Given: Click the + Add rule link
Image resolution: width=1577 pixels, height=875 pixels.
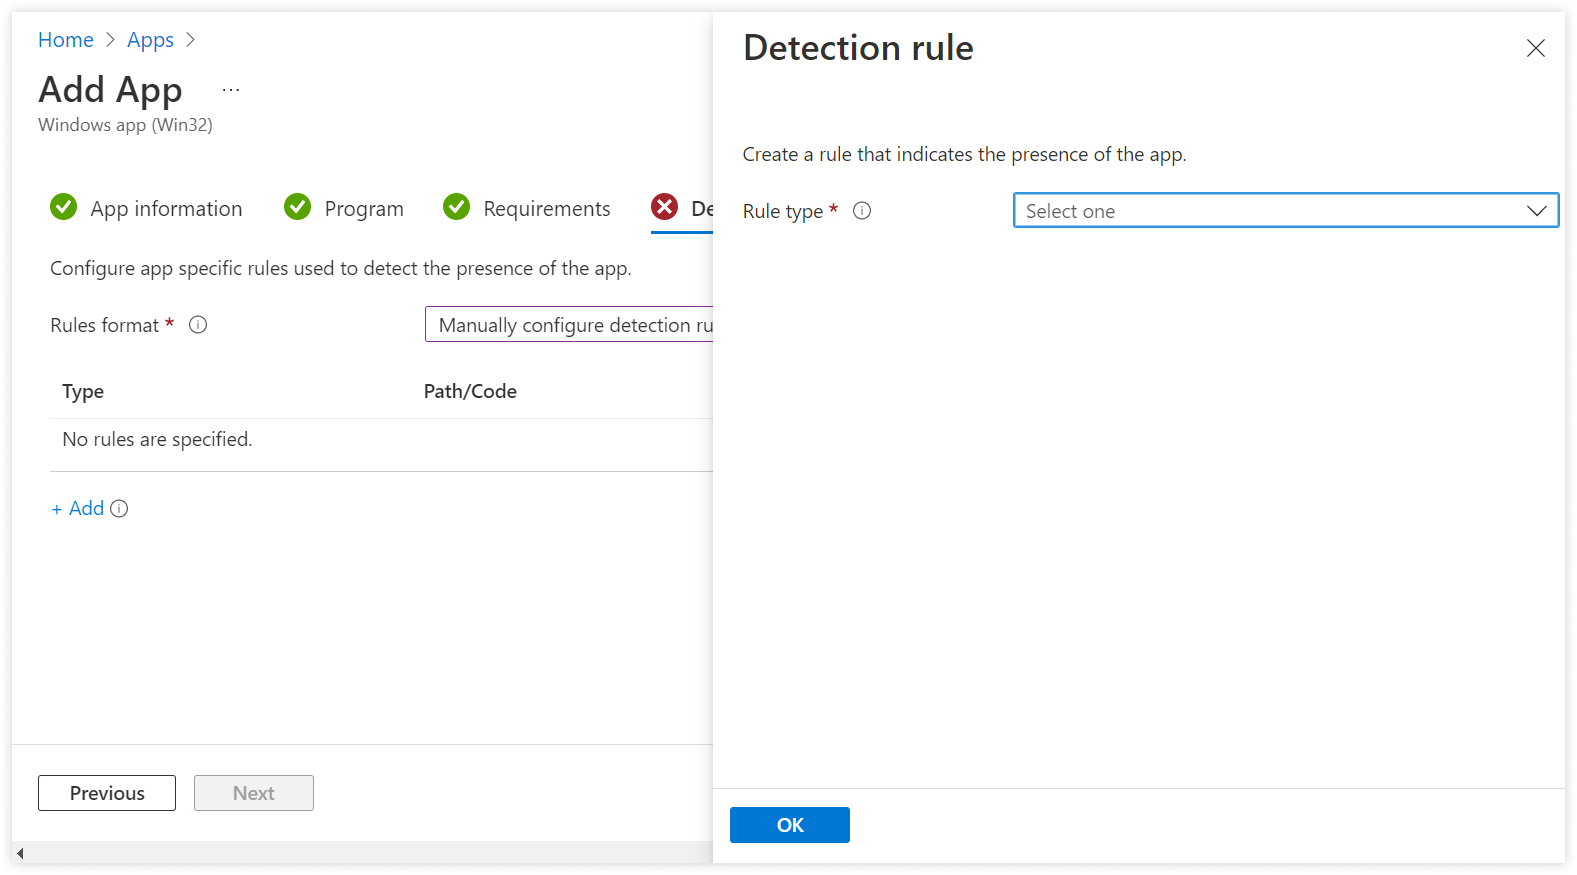Looking at the screenshot, I should 78,509.
